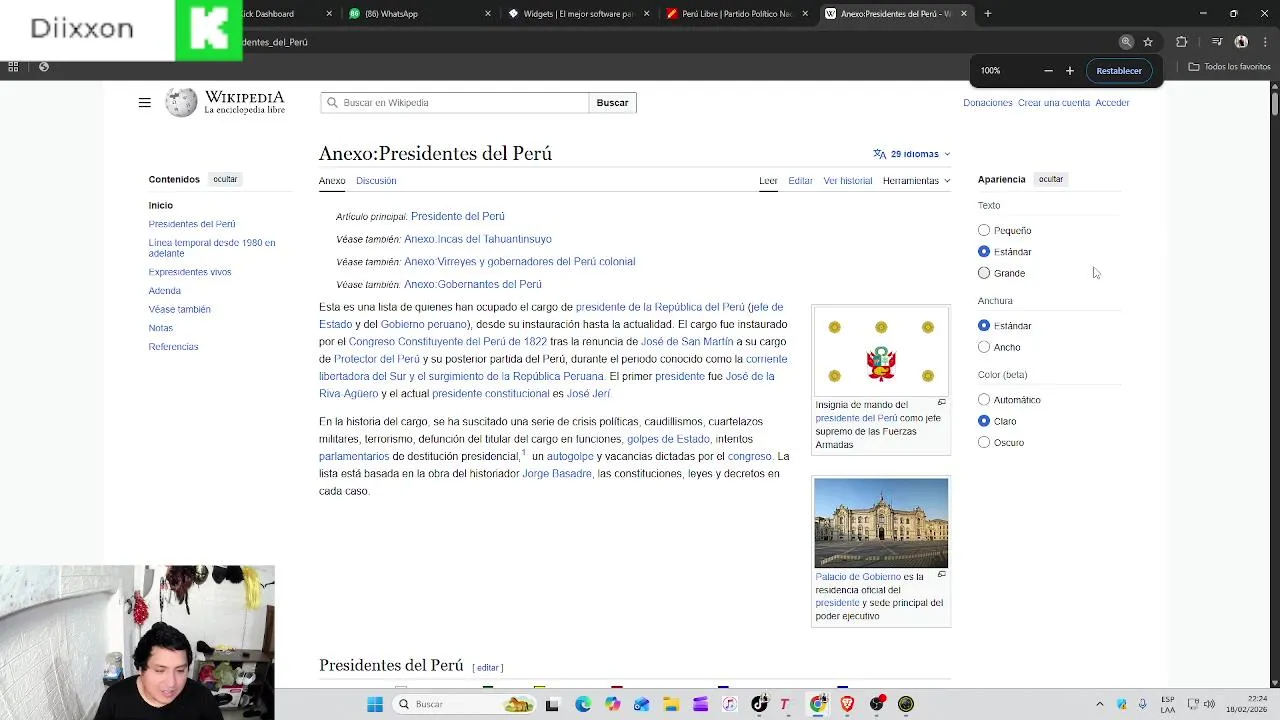Open Brave browser from the taskbar
Image resolution: width=1280 pixels, height=720 pixels.
tap(848, 704)
